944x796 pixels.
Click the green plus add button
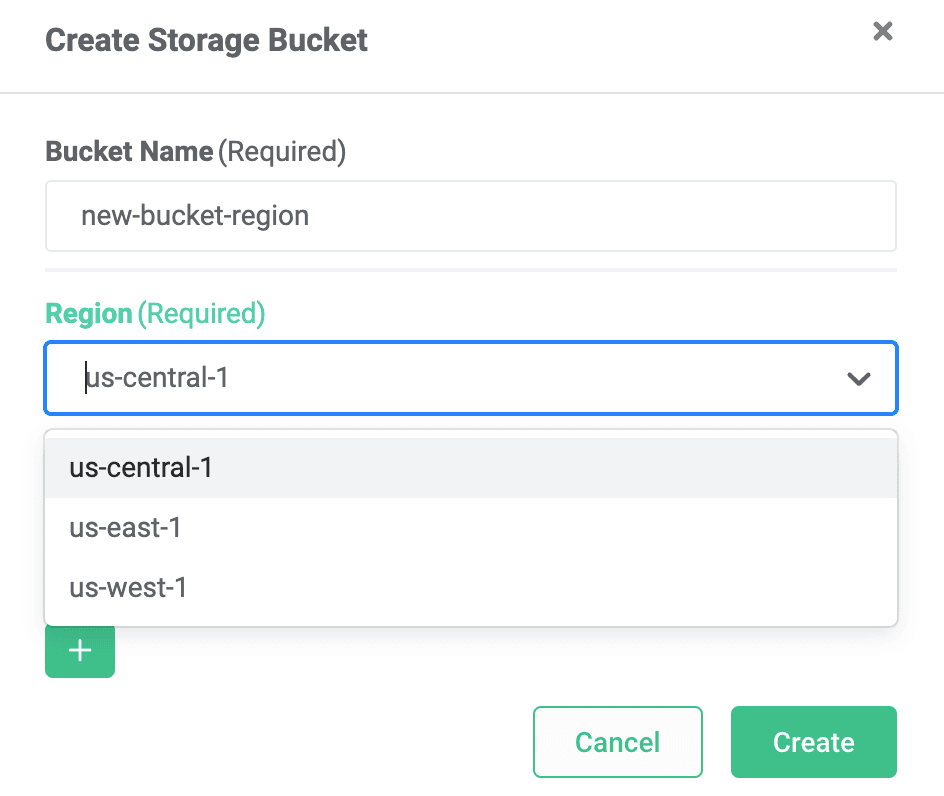(x=80, y=651)
